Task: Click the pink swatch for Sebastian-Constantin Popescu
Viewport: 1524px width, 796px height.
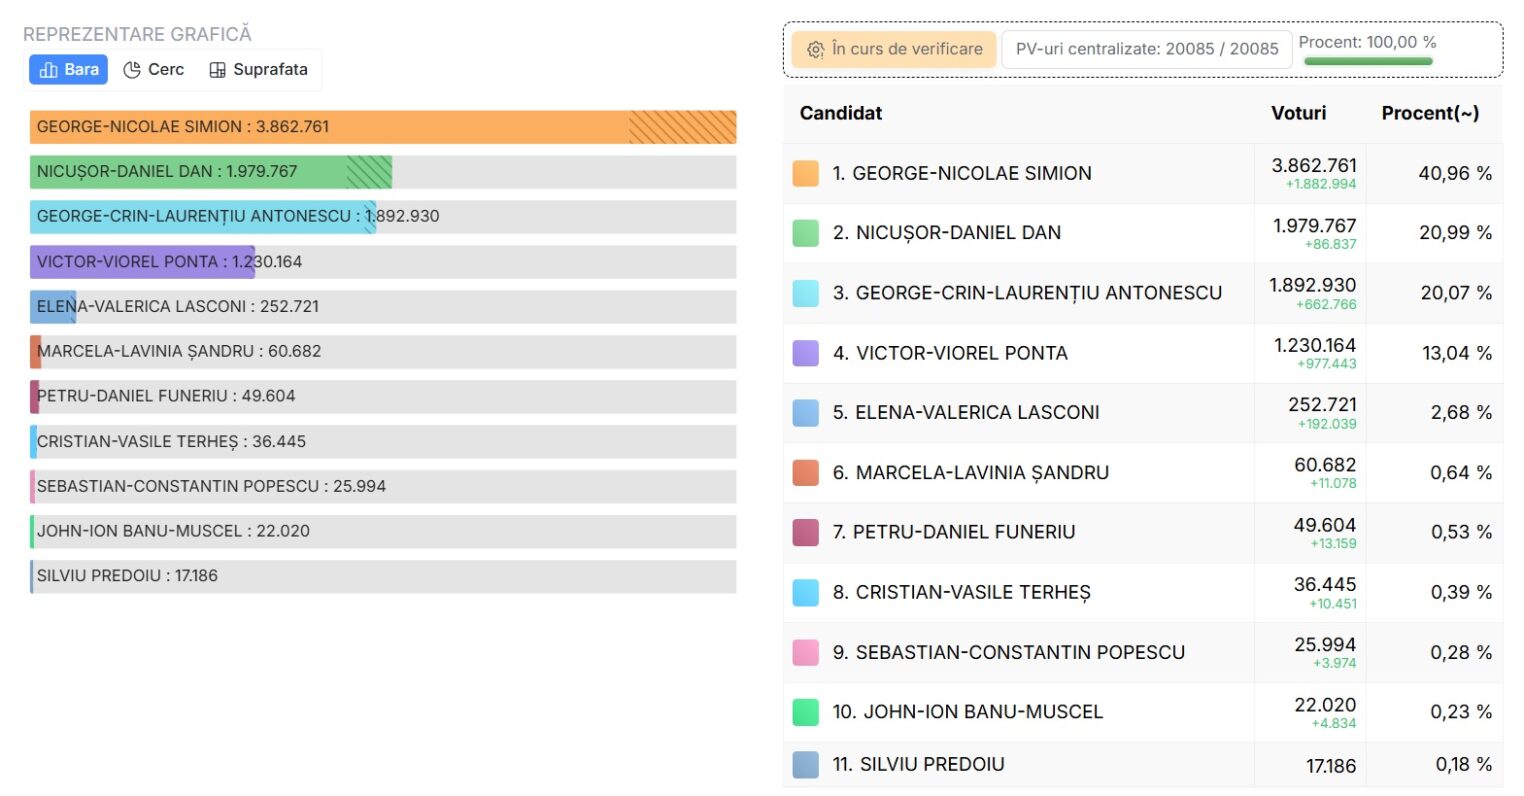Action: pyautogui.click(x=806, y=652)
